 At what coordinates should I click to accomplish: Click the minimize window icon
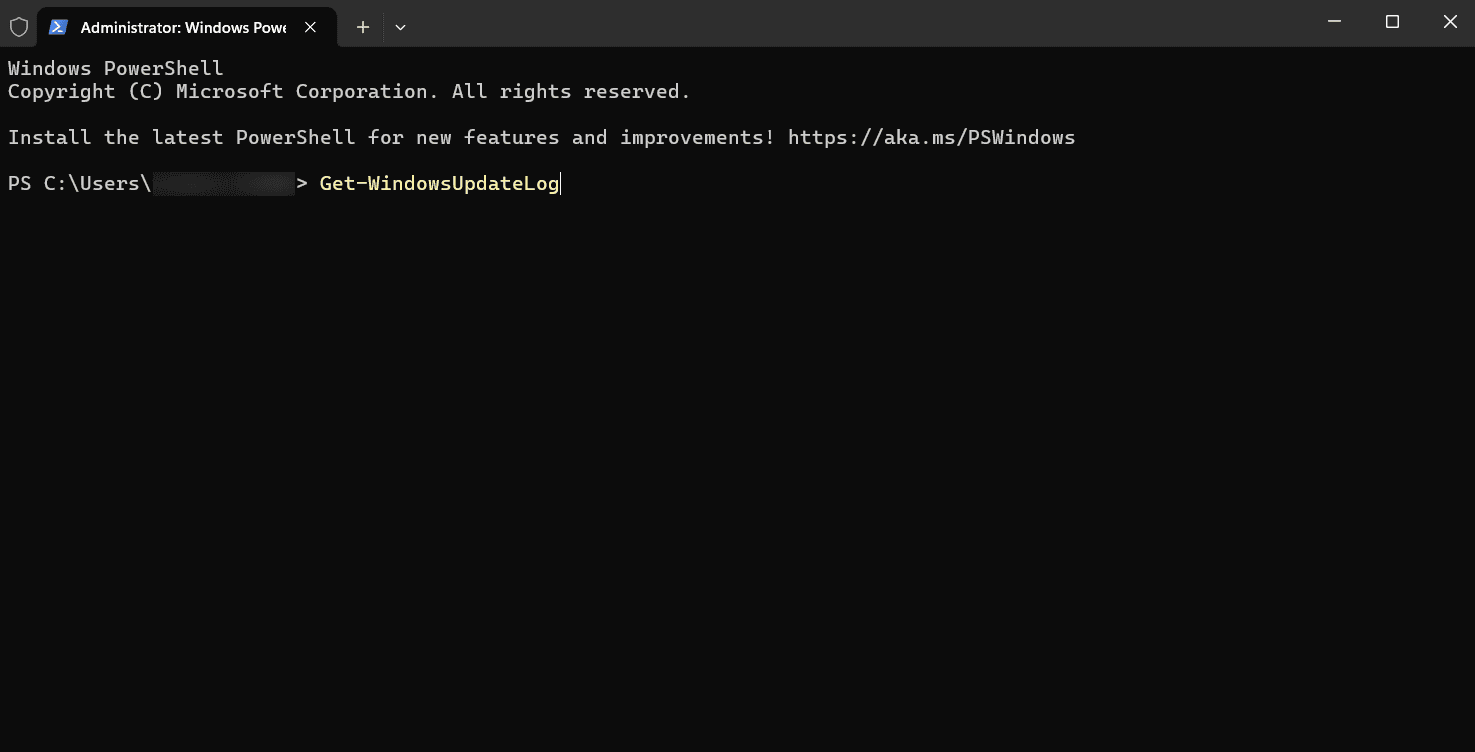pyautogui.click(x=1334, y=21)
